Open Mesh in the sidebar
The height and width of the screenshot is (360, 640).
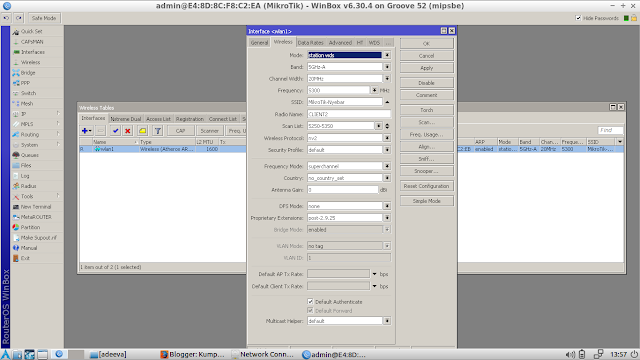(x=27, y=104)
